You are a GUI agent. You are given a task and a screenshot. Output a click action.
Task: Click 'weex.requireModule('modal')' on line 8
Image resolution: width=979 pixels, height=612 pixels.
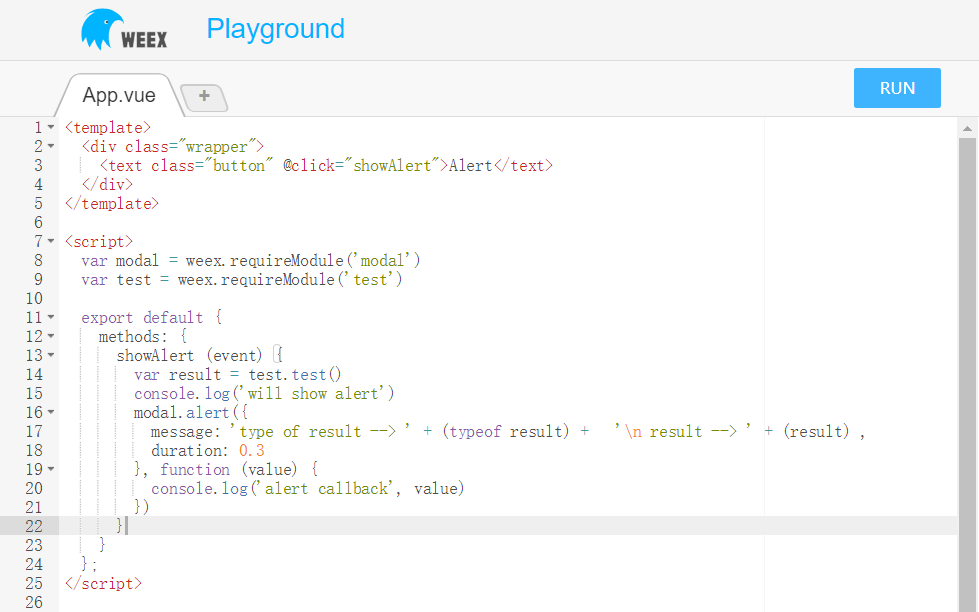[x=303, y=260]
